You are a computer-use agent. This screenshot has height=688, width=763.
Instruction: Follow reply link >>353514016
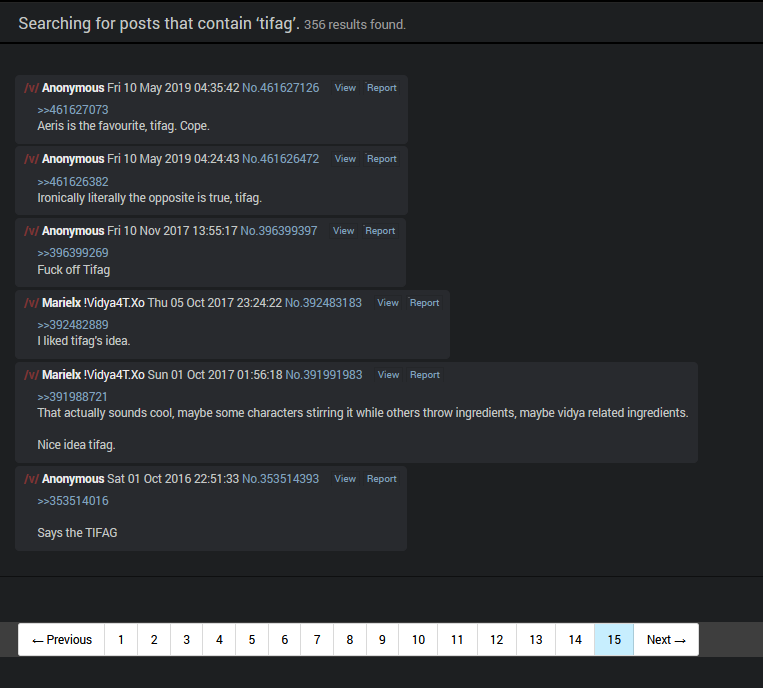point(73,501)
